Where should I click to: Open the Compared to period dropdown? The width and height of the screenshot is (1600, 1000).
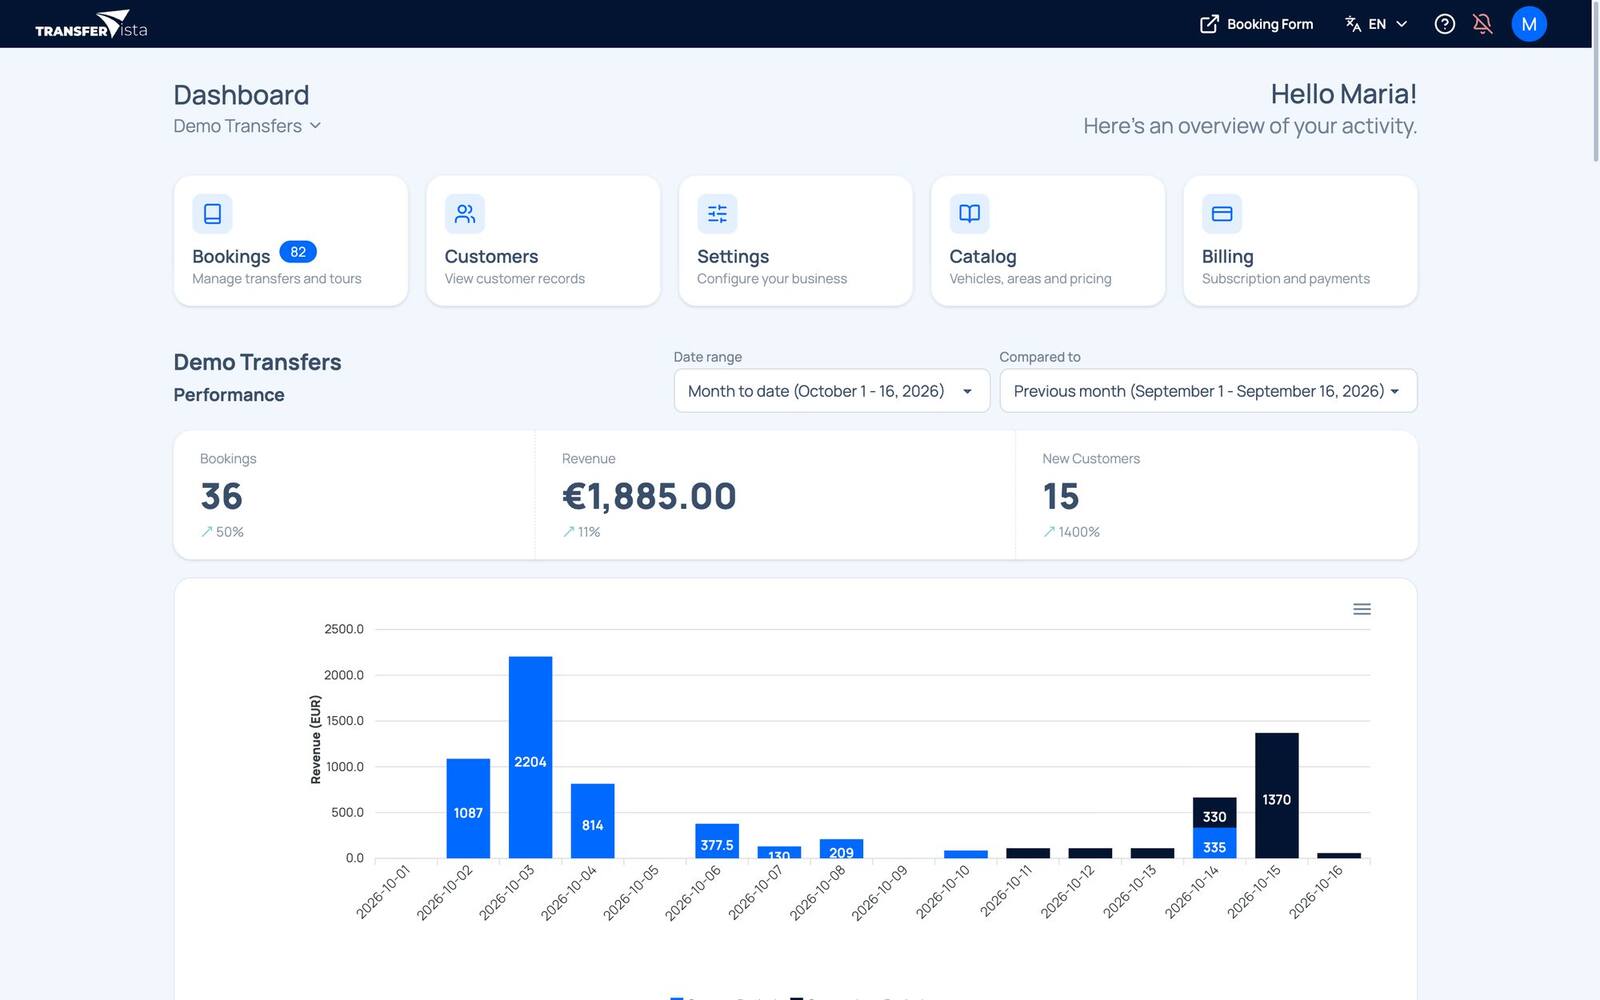click(x=1208, y=391)
